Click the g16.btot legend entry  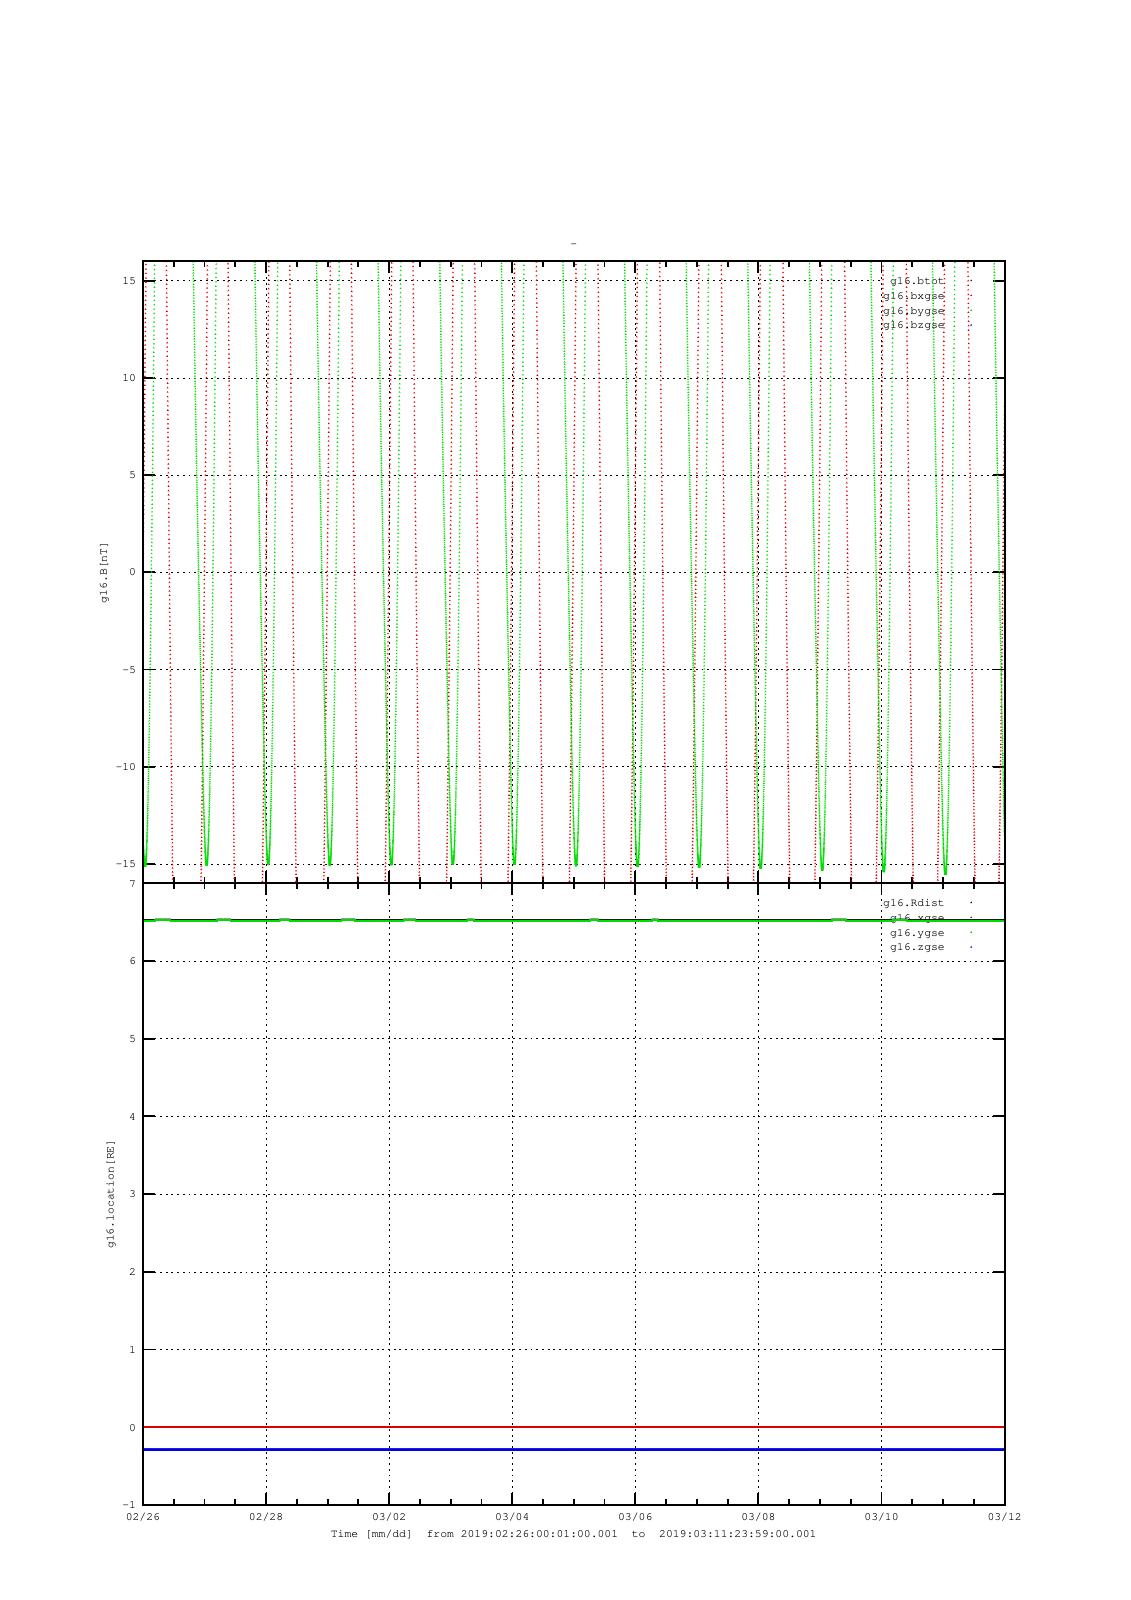916,281
